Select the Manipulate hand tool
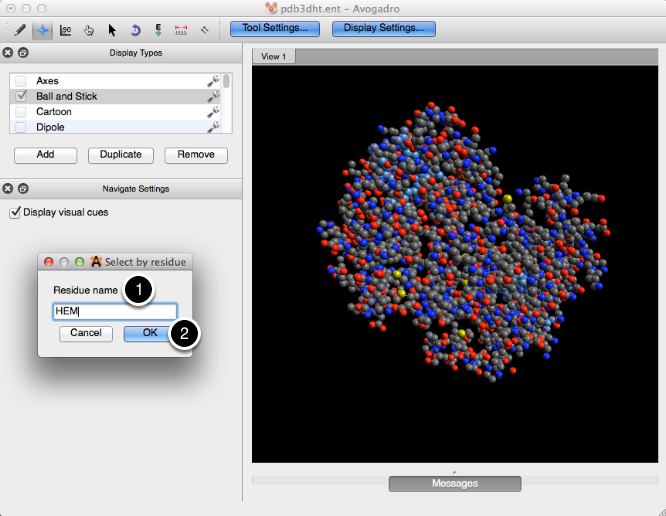666x516 pixels. coord(89,30)
